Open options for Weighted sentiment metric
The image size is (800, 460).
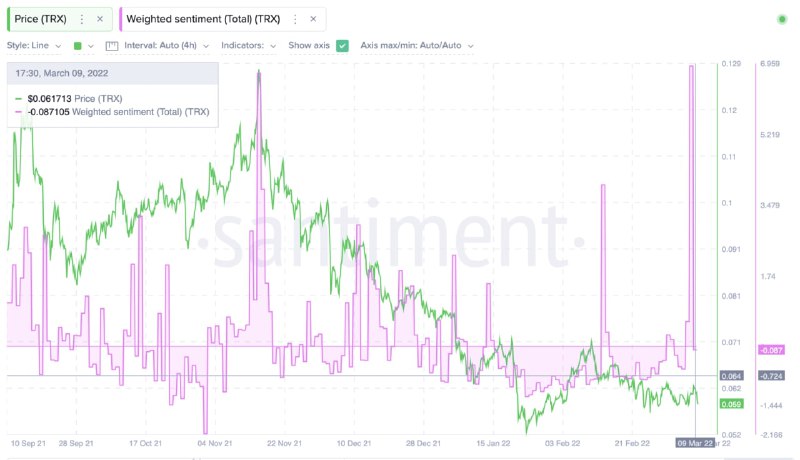(293, 19)
